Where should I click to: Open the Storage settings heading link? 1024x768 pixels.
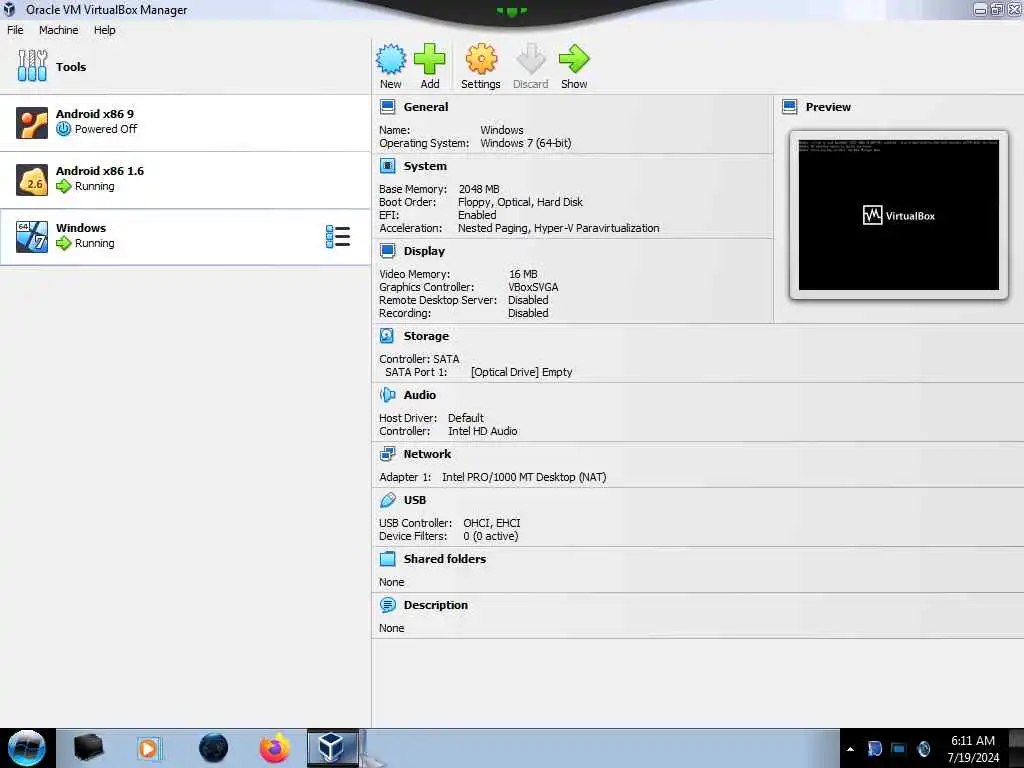click(426, 336)
